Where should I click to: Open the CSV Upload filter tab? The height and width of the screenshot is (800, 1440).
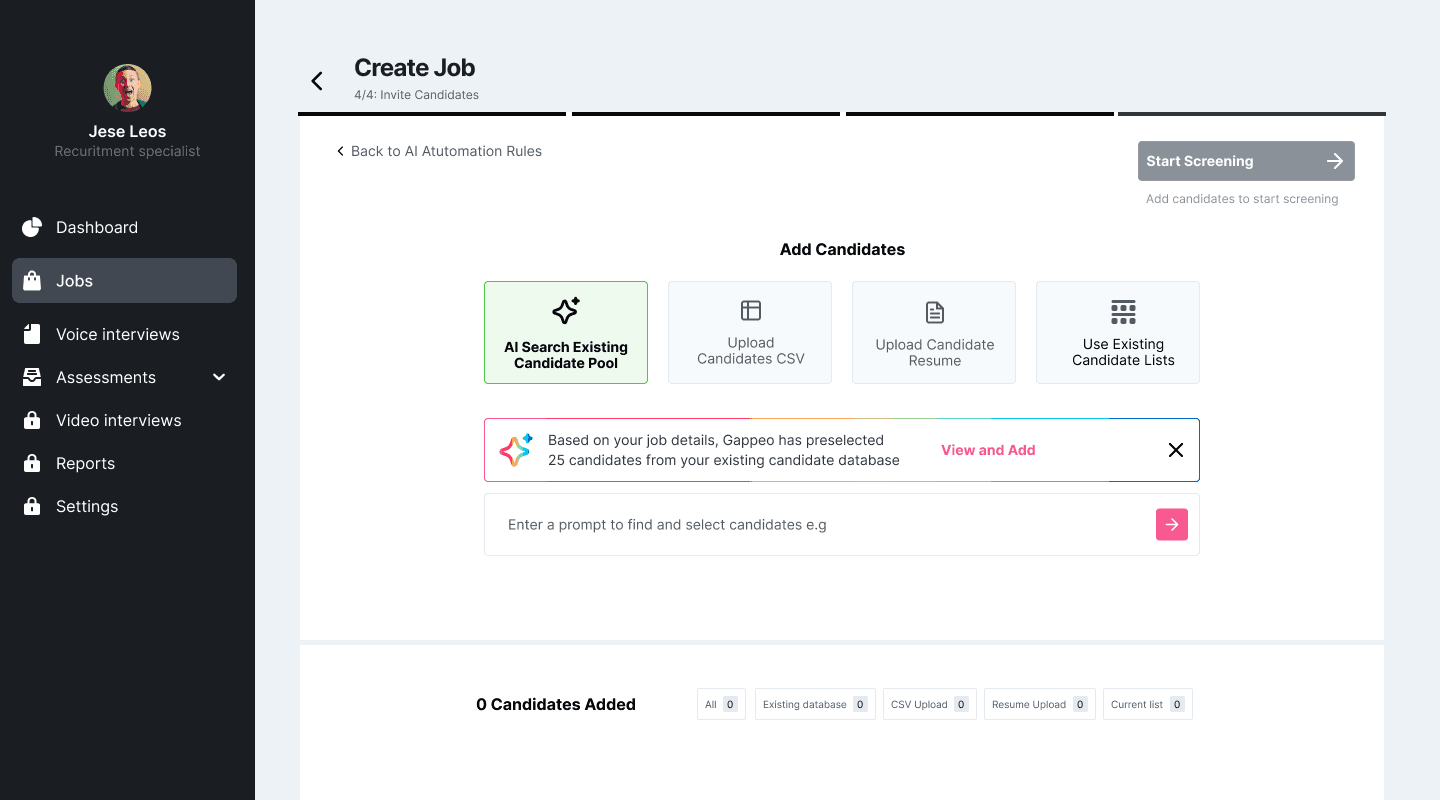point(929,704)
